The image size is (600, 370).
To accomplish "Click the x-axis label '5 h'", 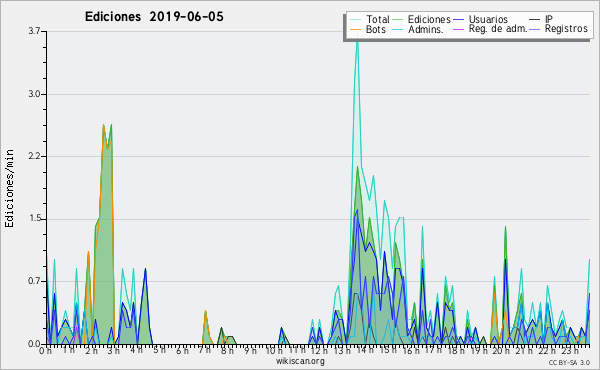I will coord(159,350).
